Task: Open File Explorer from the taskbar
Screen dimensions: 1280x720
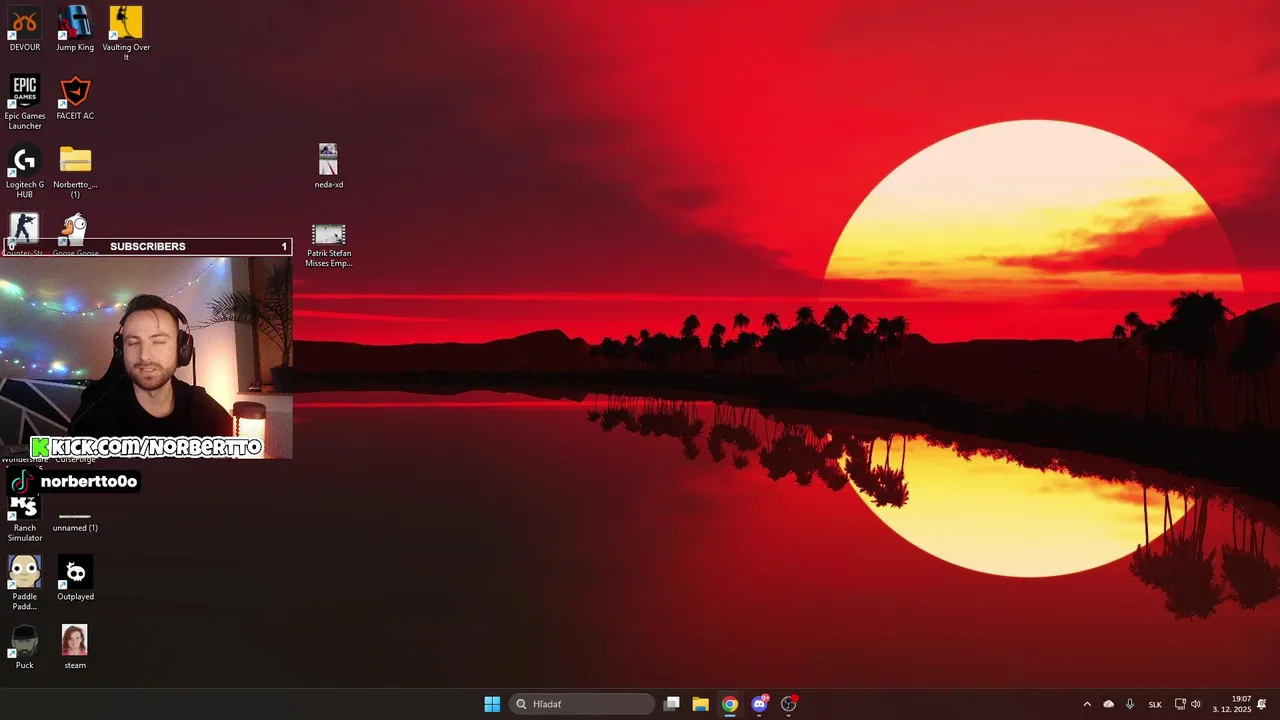Action: tap(701, 704)
